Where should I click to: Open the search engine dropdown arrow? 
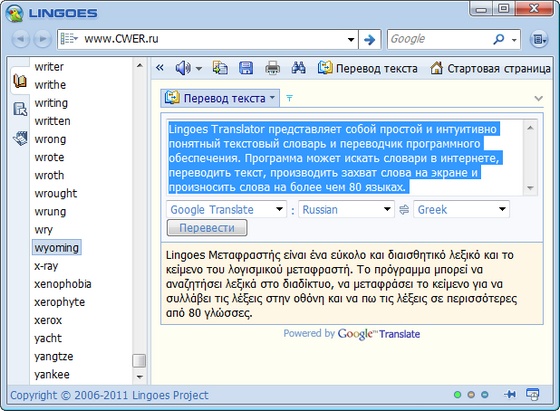click(x=514, y=40)
